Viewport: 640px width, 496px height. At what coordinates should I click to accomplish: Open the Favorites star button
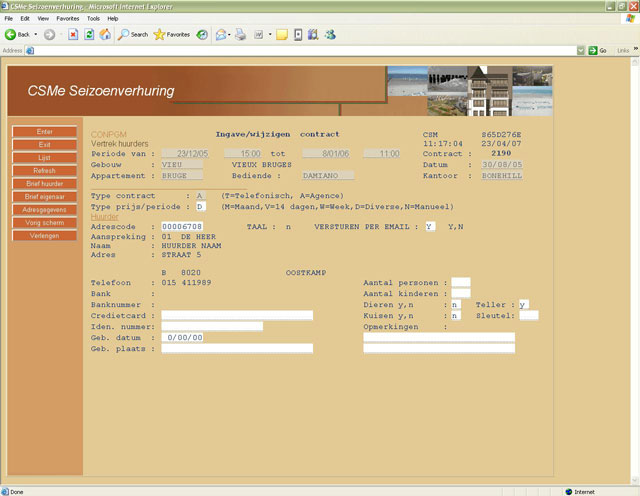(171, 34)
